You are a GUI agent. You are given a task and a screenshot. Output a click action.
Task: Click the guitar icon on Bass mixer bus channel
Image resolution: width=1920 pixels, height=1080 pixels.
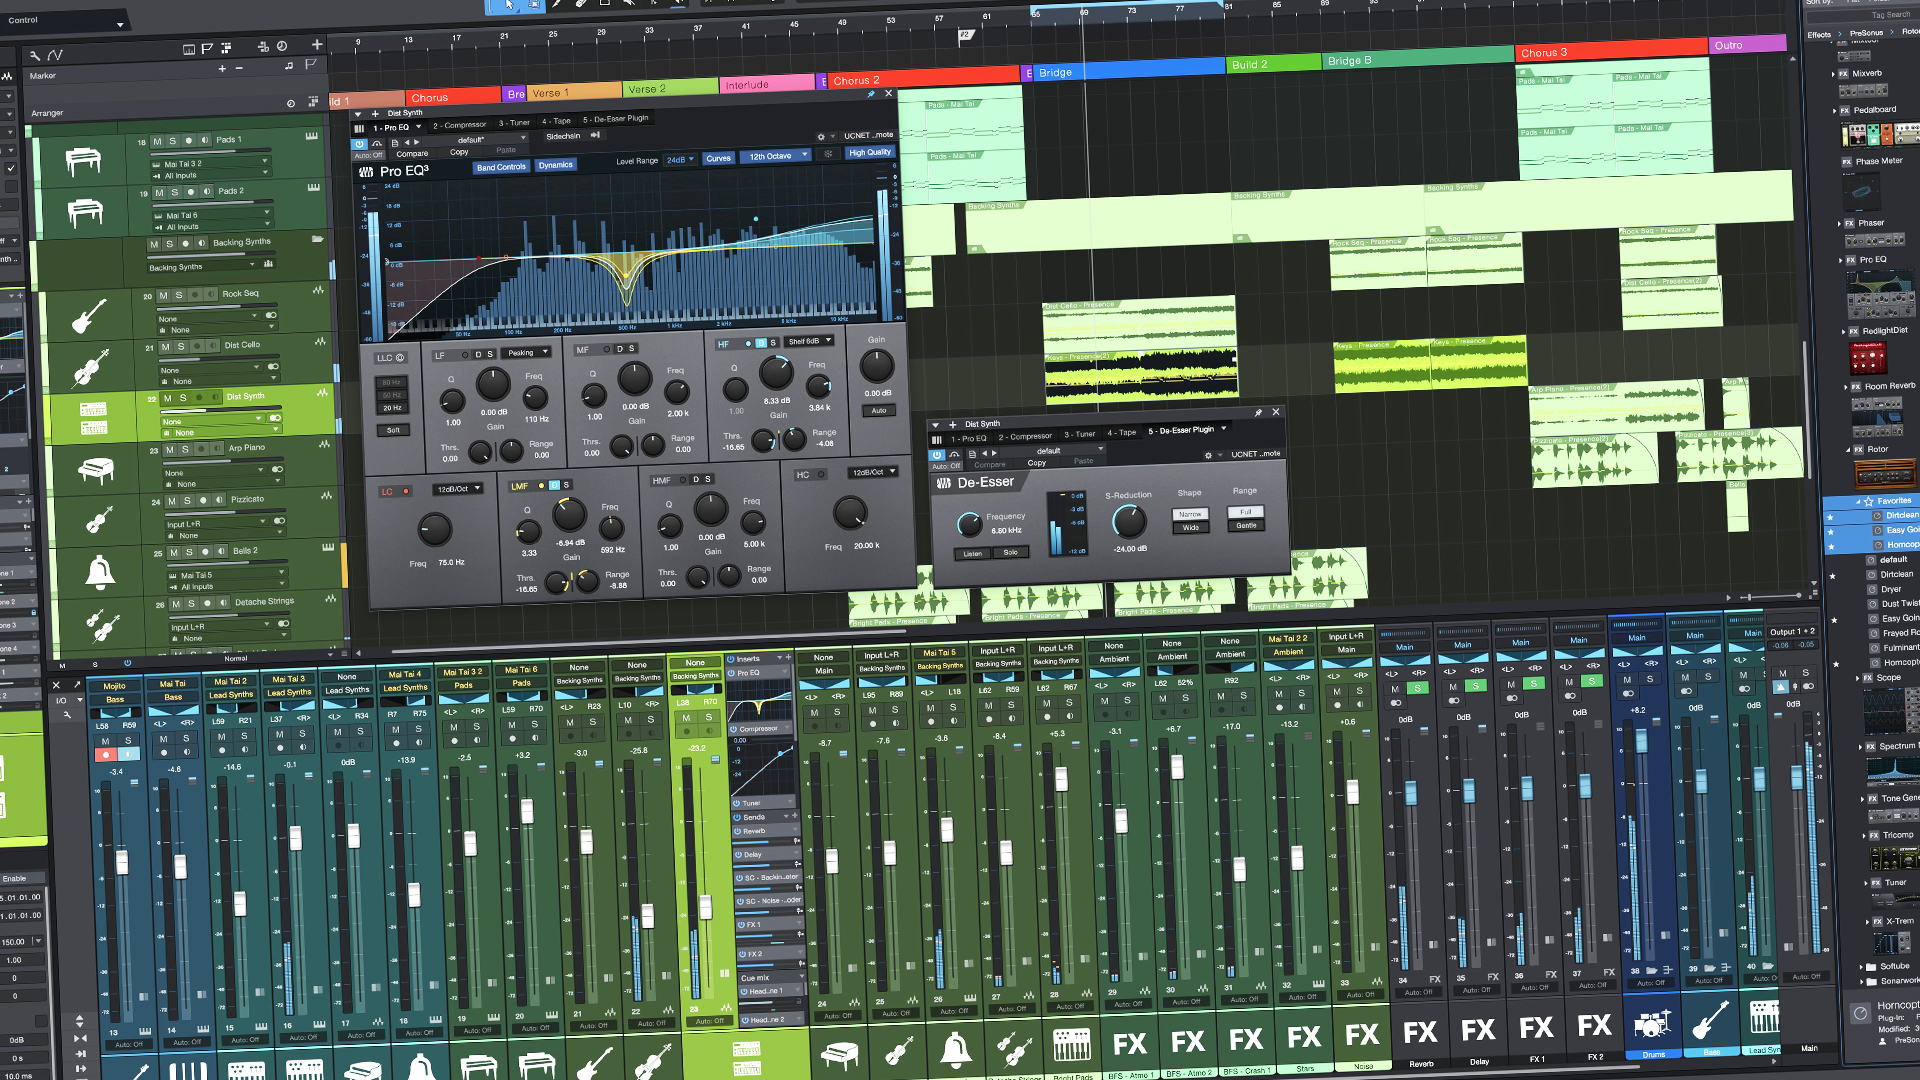[x=1710, y=1020]
